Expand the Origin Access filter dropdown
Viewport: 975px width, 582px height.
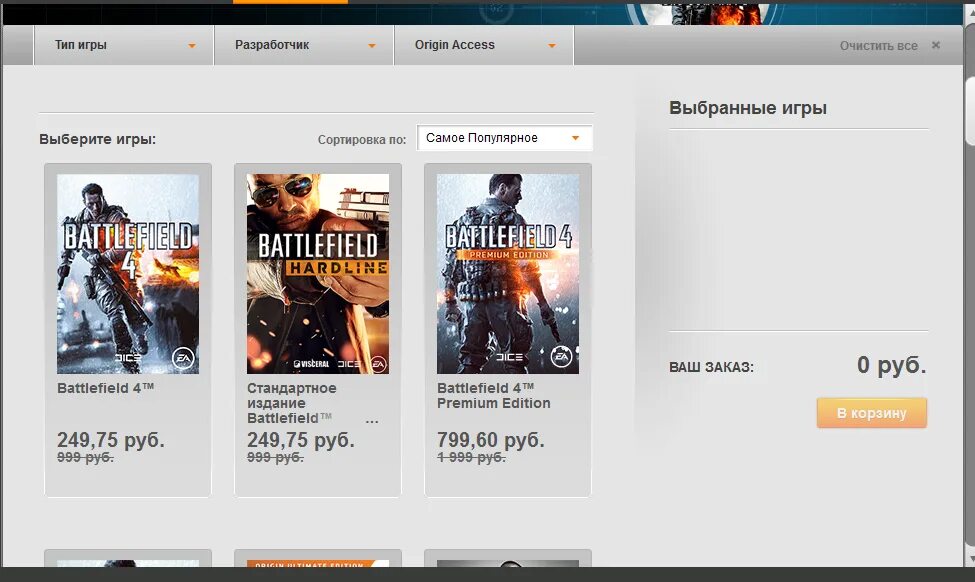484,45
